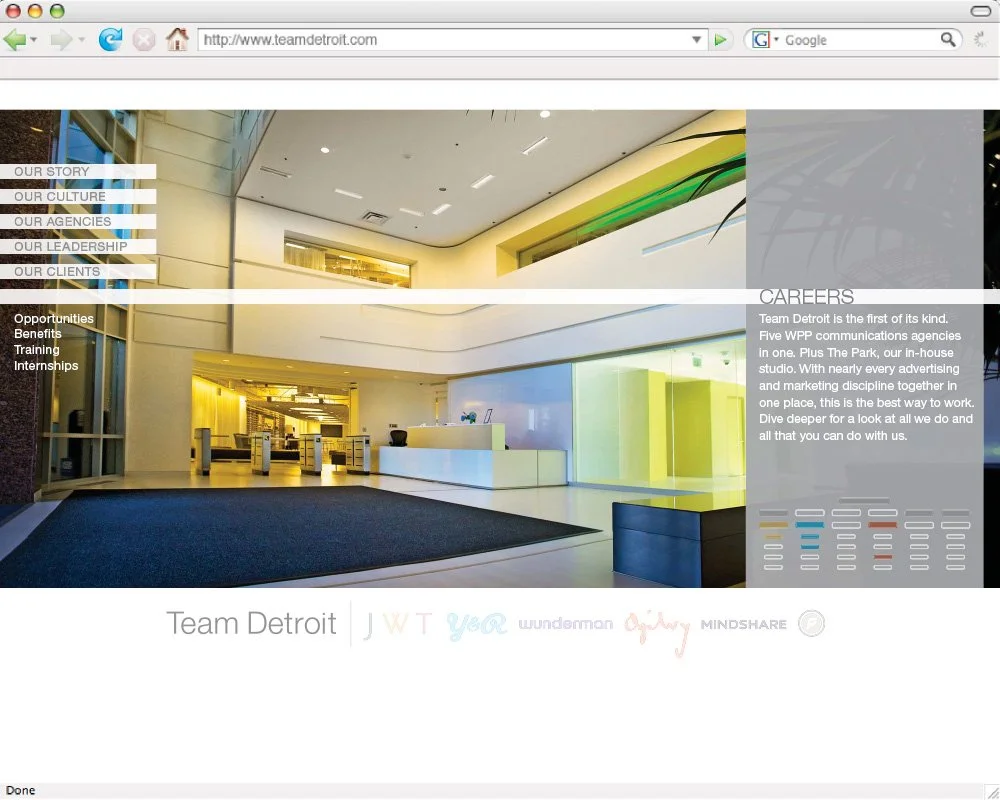The image size is (1000, 800).
Task: Open the OUR STORY menu item
Action: 78,172
